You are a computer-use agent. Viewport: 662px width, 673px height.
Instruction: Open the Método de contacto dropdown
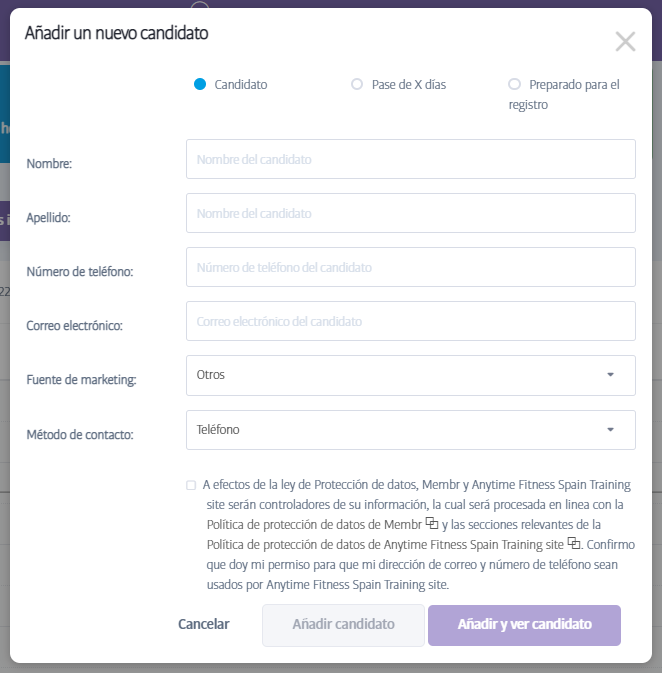click(x=410, y=430)
